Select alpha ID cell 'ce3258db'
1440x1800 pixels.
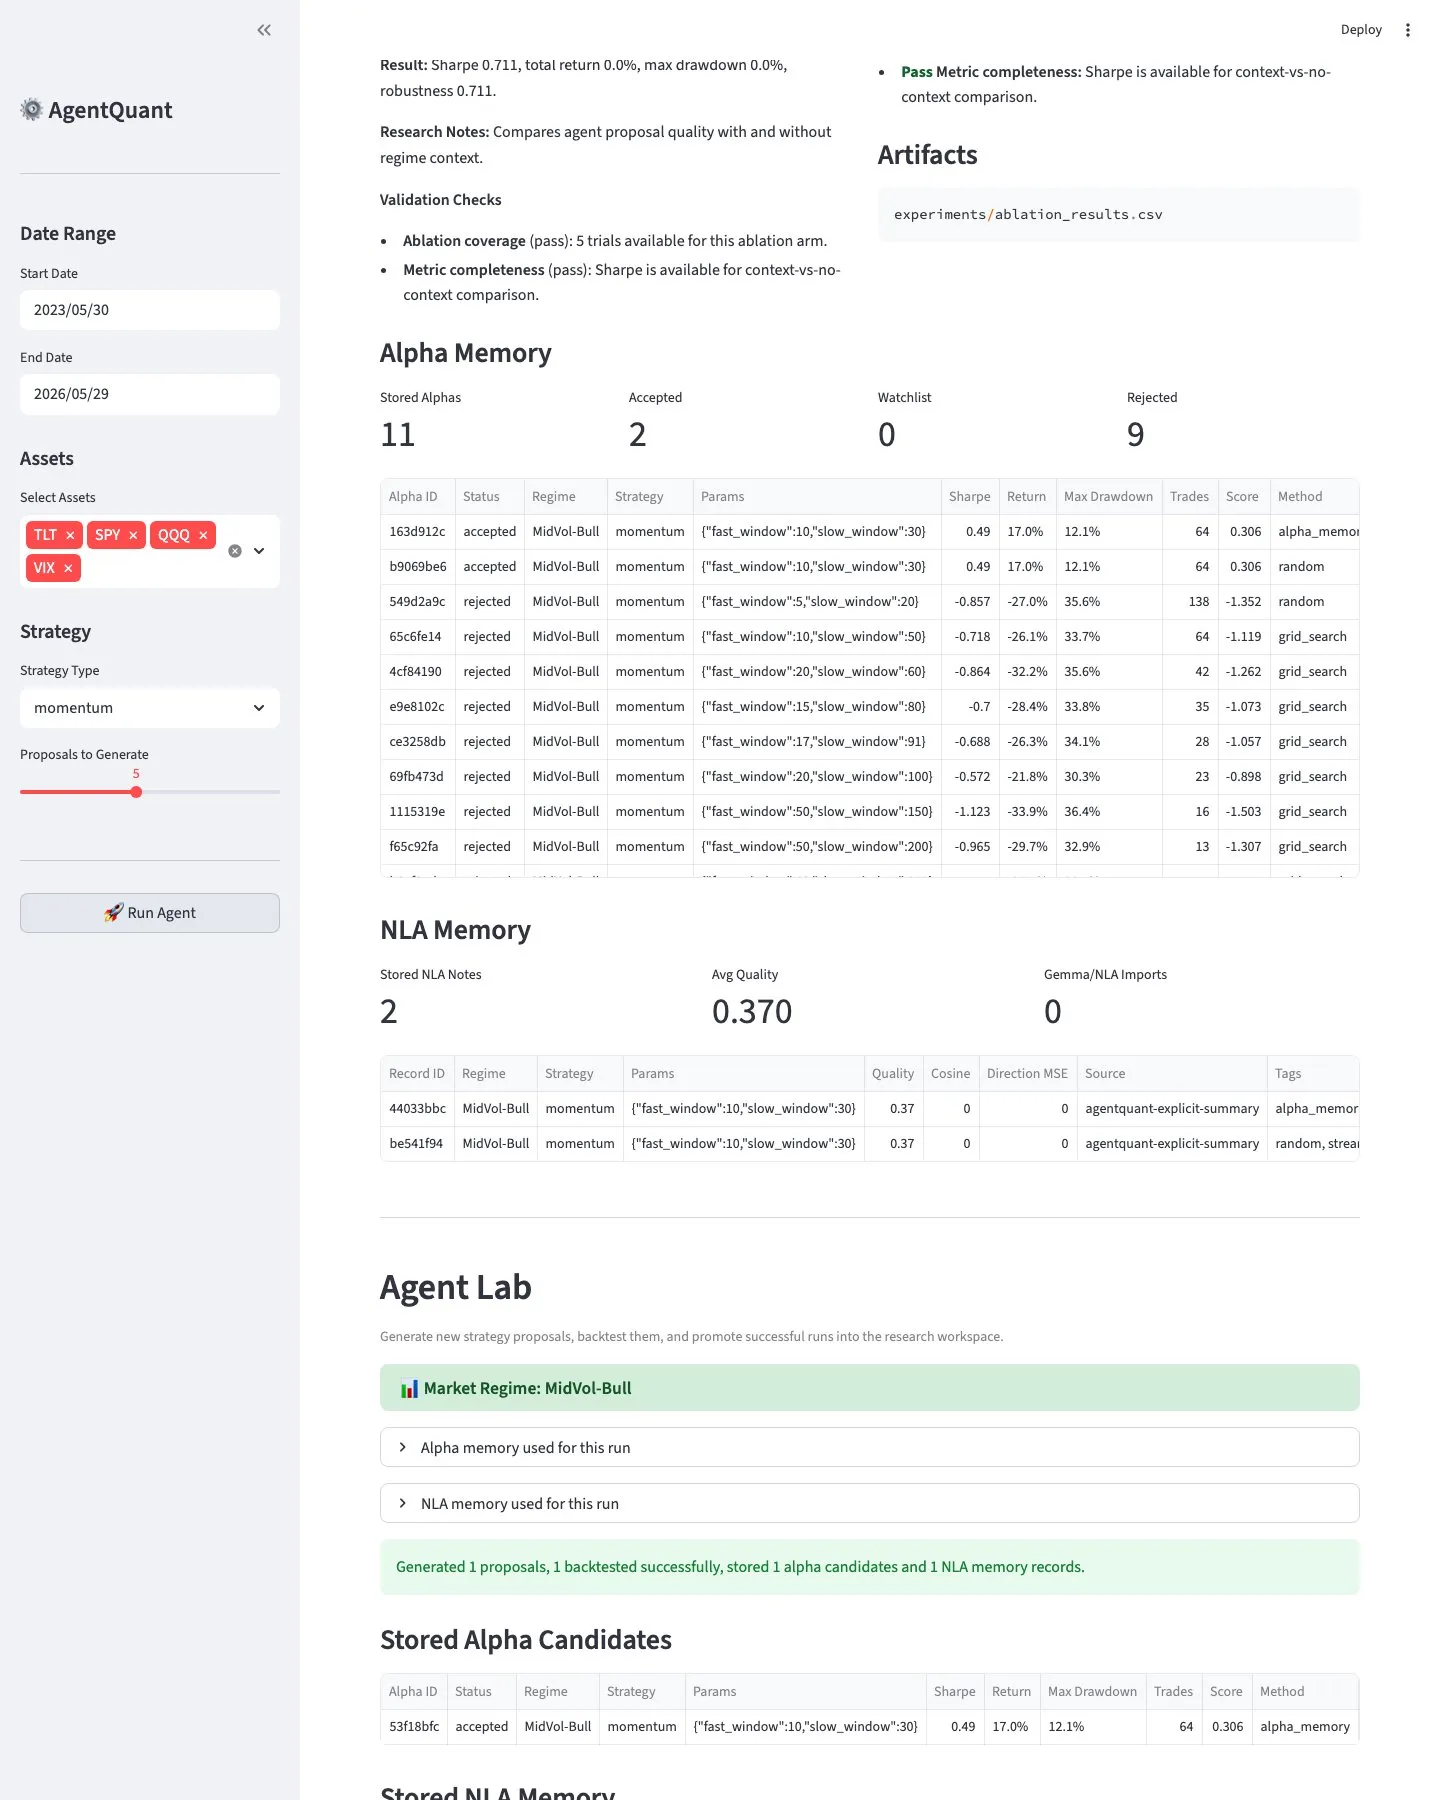[417, 742]
